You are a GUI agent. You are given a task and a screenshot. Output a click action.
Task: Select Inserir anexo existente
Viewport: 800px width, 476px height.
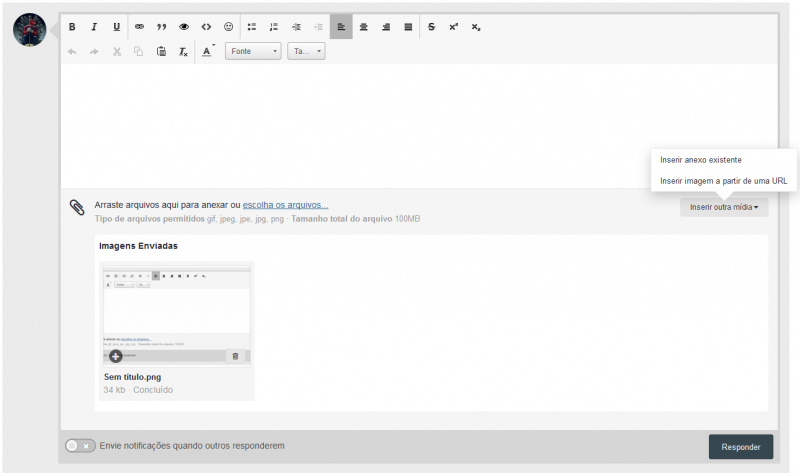pyautogui.click(x=701, y=159)
